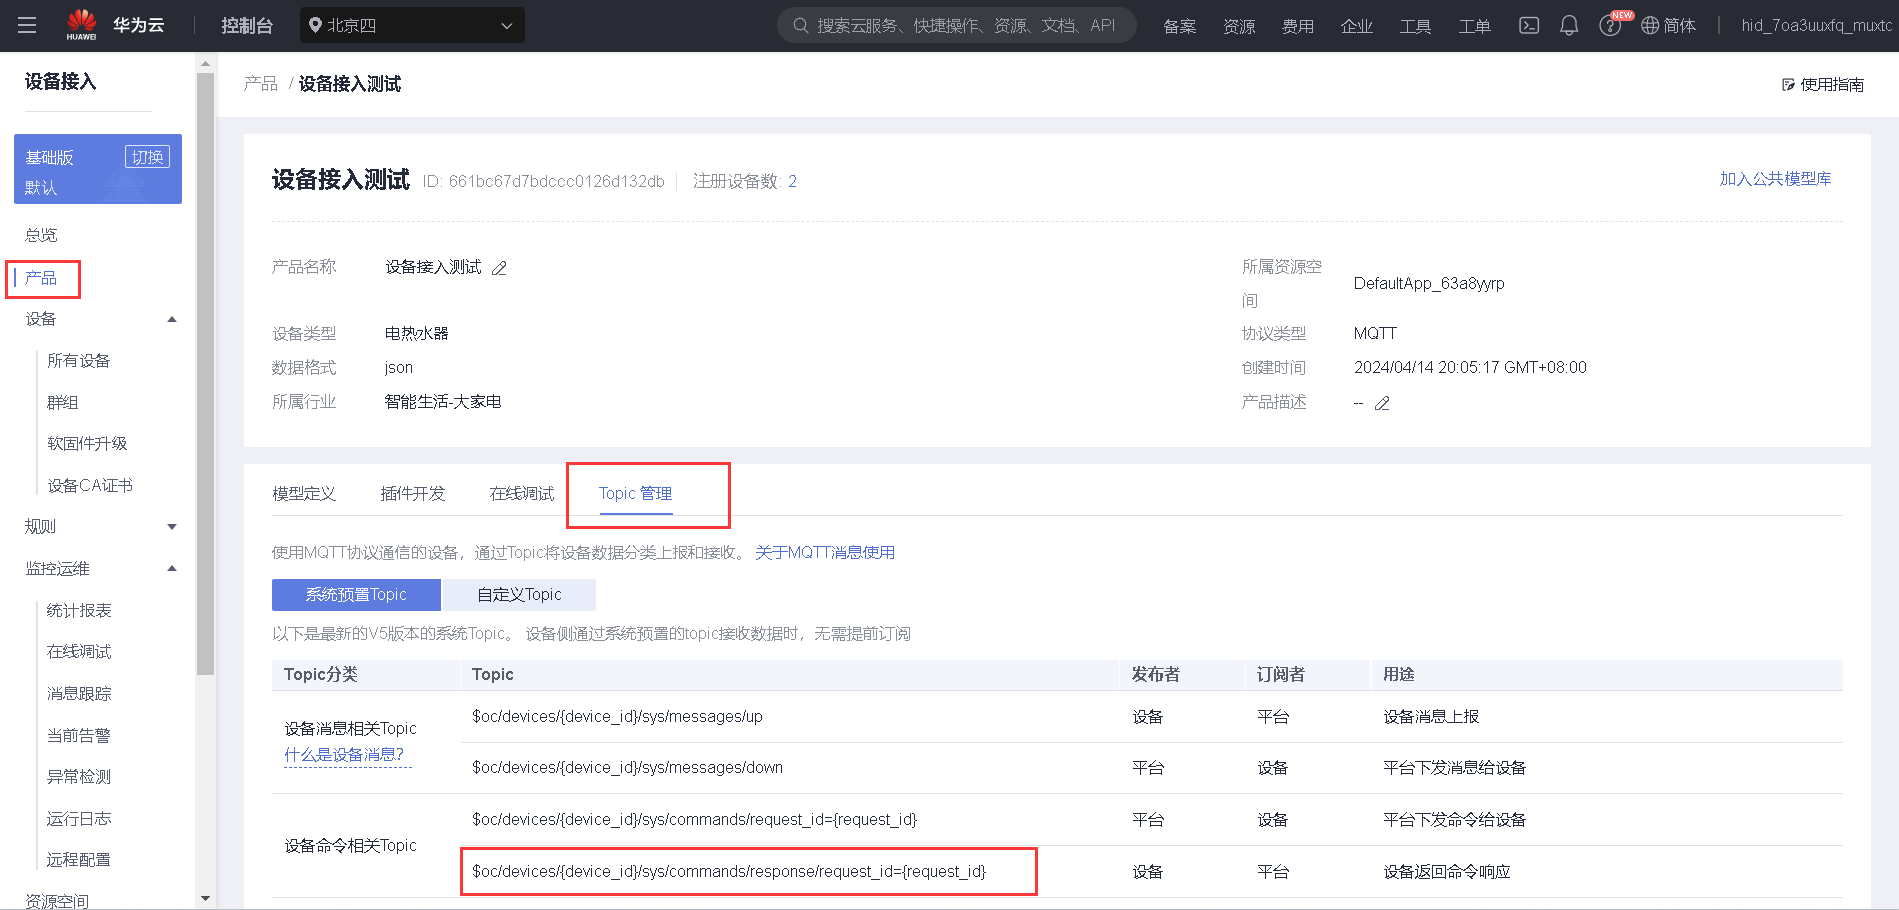Screen dimensions: 1899x910
Task: Open 运行日志 in the sidebar
Action: [x=79, y=819]
